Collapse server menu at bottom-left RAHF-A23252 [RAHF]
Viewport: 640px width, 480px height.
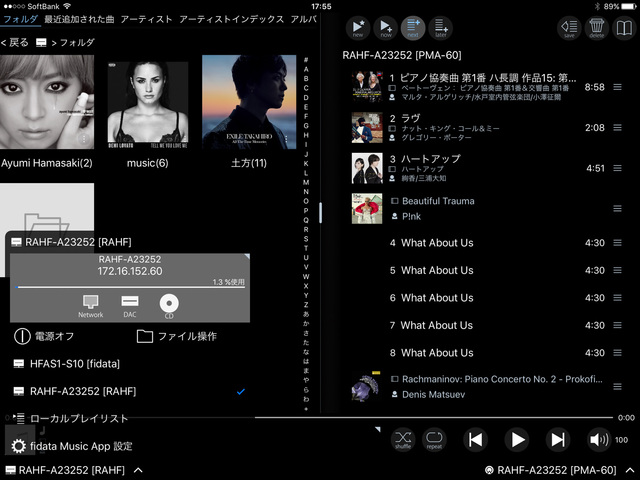click(x=73, y=470)
